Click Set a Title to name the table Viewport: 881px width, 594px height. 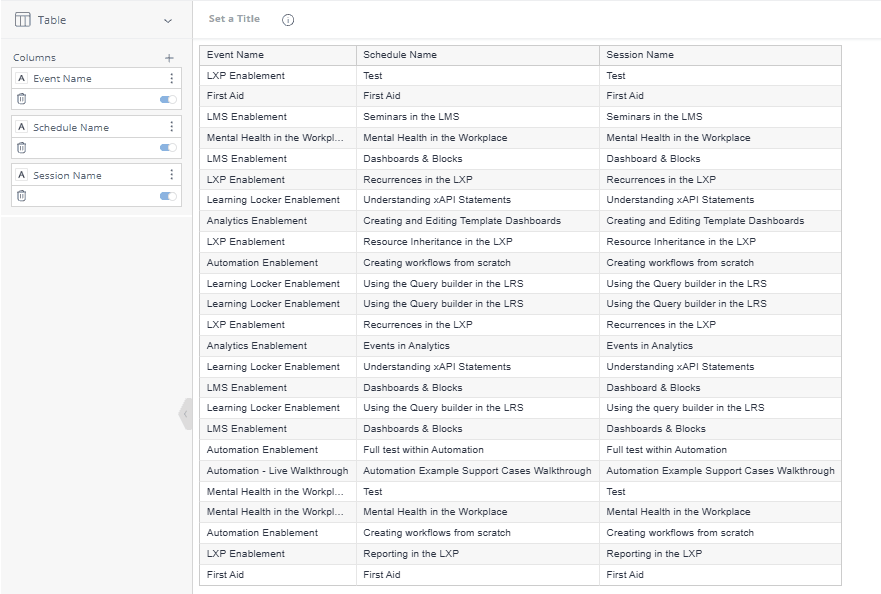(x=235, y=18)
